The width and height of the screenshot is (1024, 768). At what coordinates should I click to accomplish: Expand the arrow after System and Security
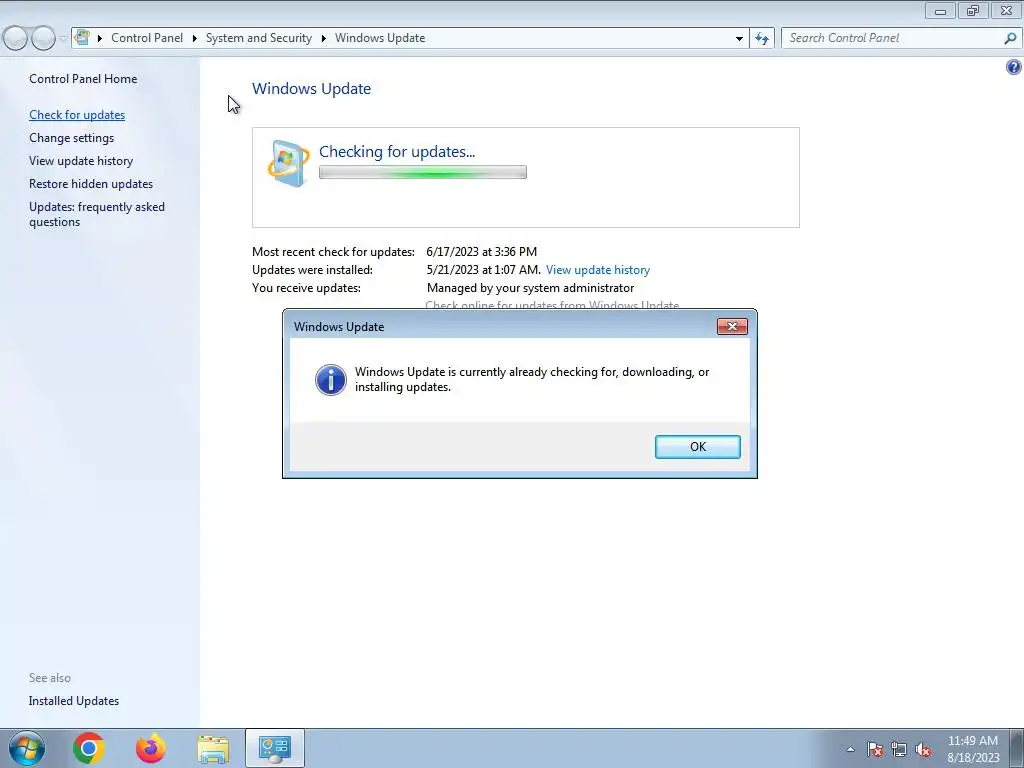click(x=323, y=38)
